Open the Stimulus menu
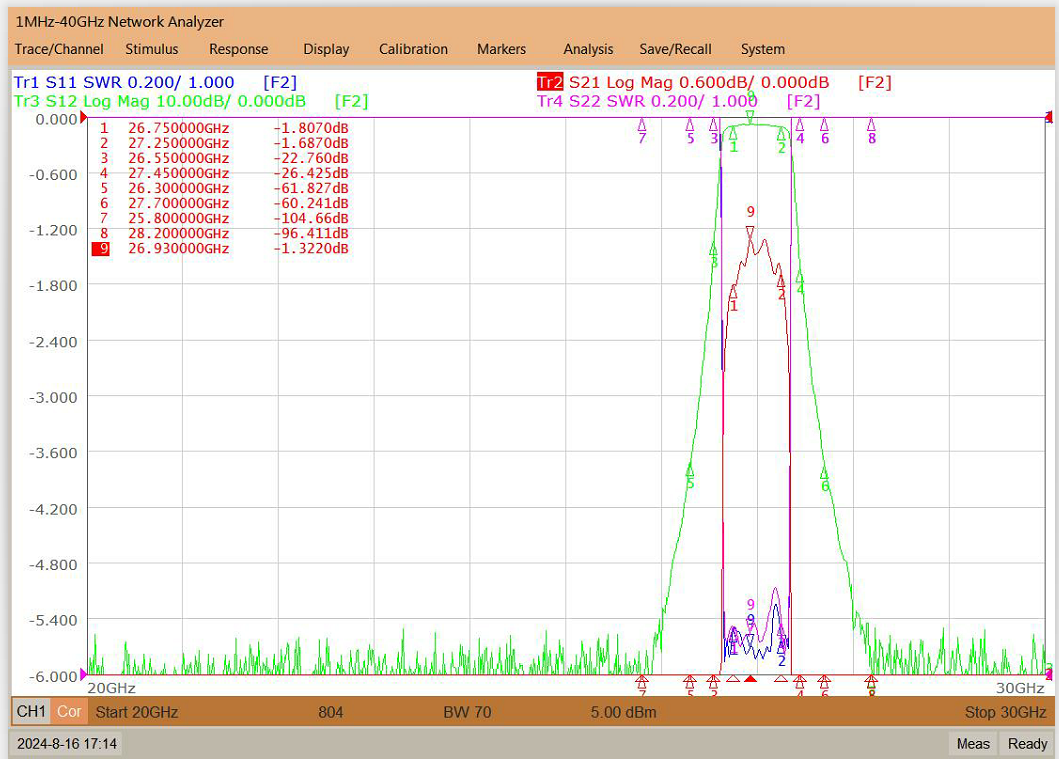The height and width of the screenshot is (759, 1059). coord(151,49)
